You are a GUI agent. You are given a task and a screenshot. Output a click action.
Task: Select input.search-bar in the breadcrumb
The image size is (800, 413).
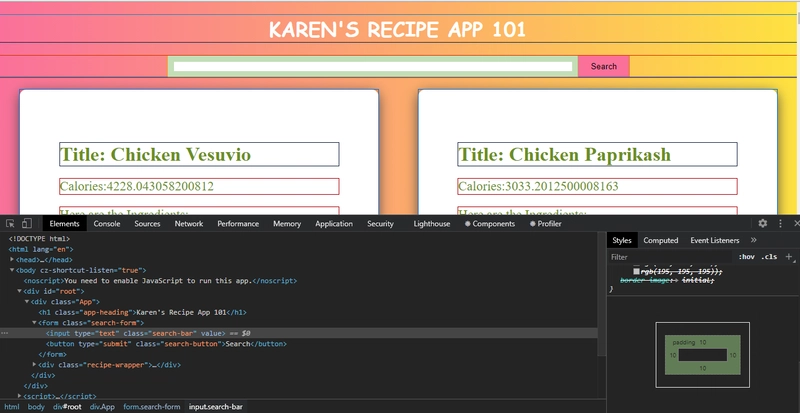pos(215,407)
